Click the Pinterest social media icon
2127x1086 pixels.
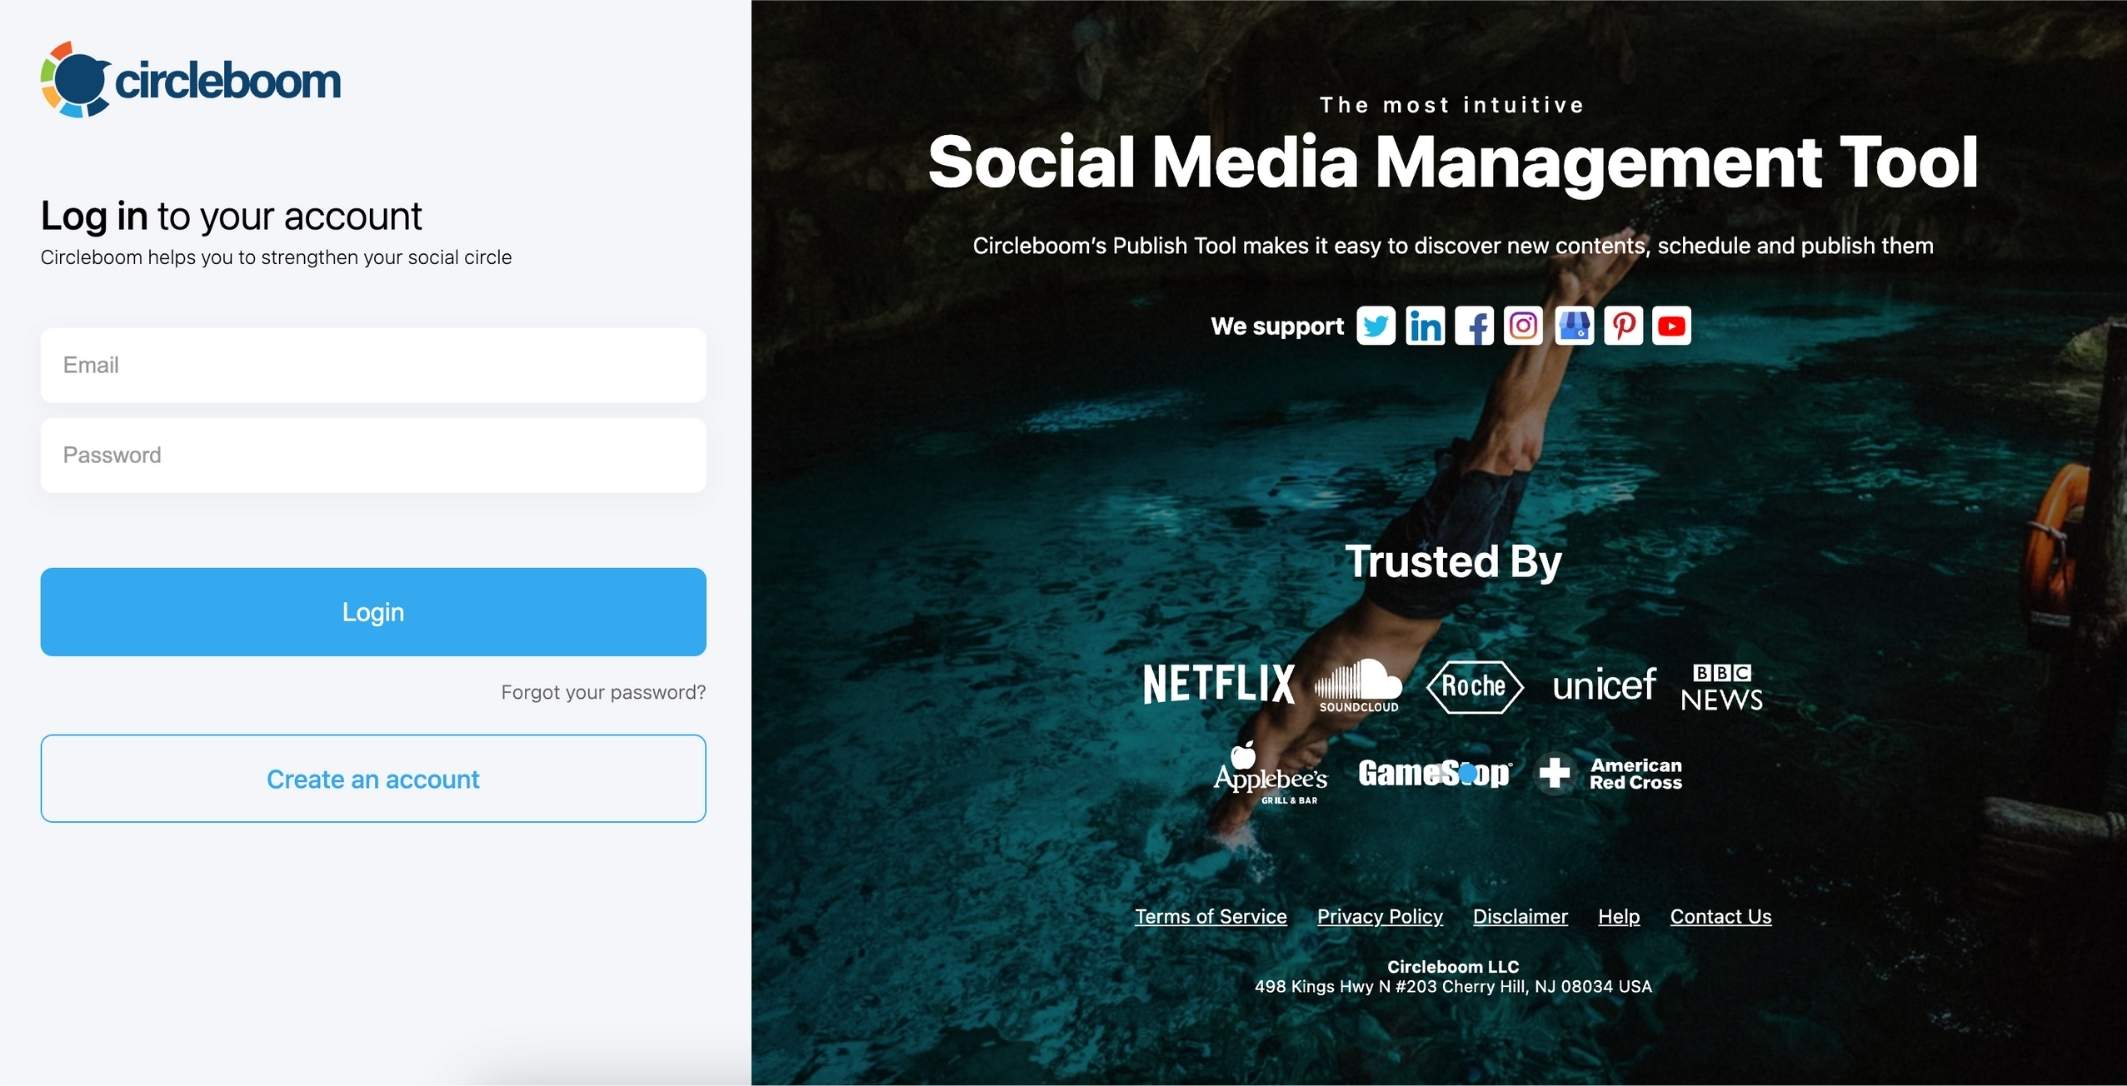click(1622, 324)
